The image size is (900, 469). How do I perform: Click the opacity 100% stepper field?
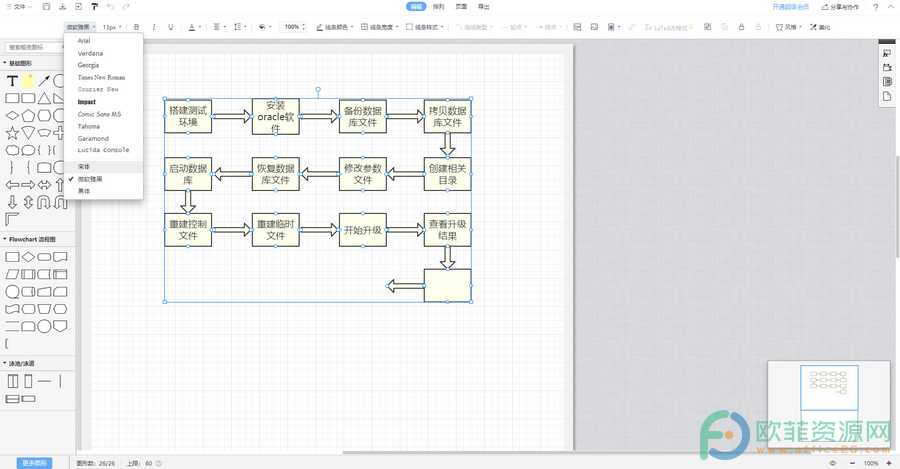(293, 27)
